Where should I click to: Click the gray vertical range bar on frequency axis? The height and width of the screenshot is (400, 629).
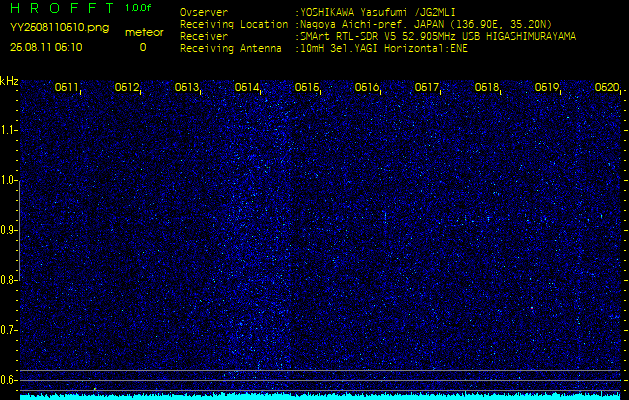[x=19, y=230]
